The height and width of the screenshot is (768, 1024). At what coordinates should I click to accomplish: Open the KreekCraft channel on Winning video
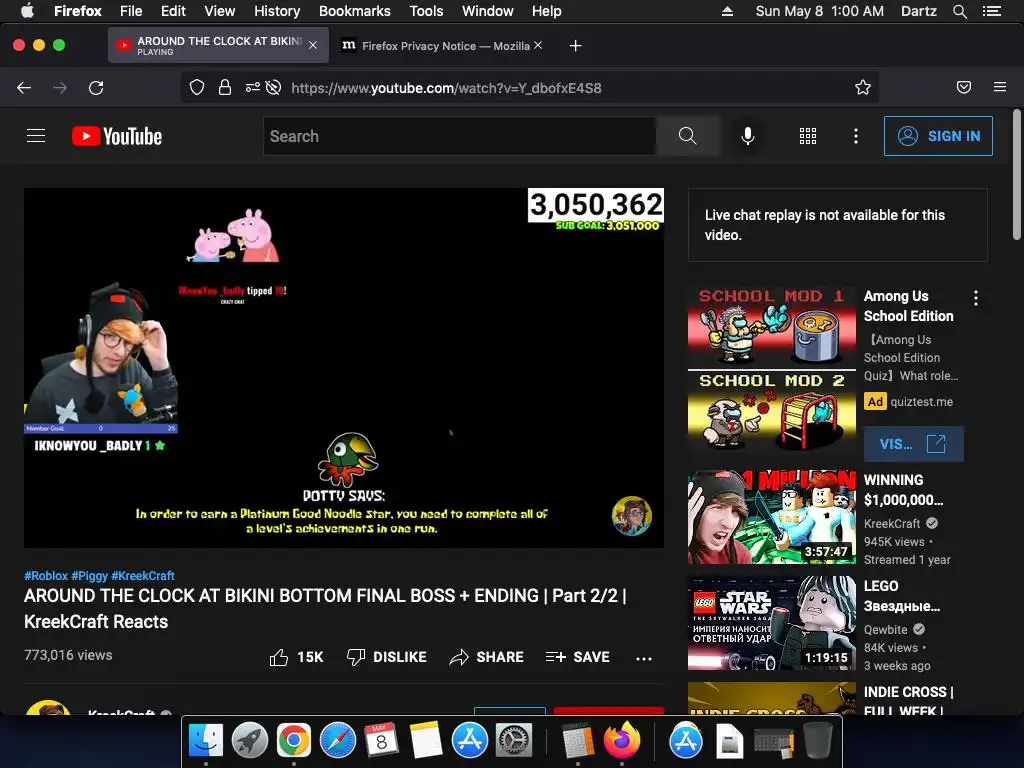[x=891, y=523]
